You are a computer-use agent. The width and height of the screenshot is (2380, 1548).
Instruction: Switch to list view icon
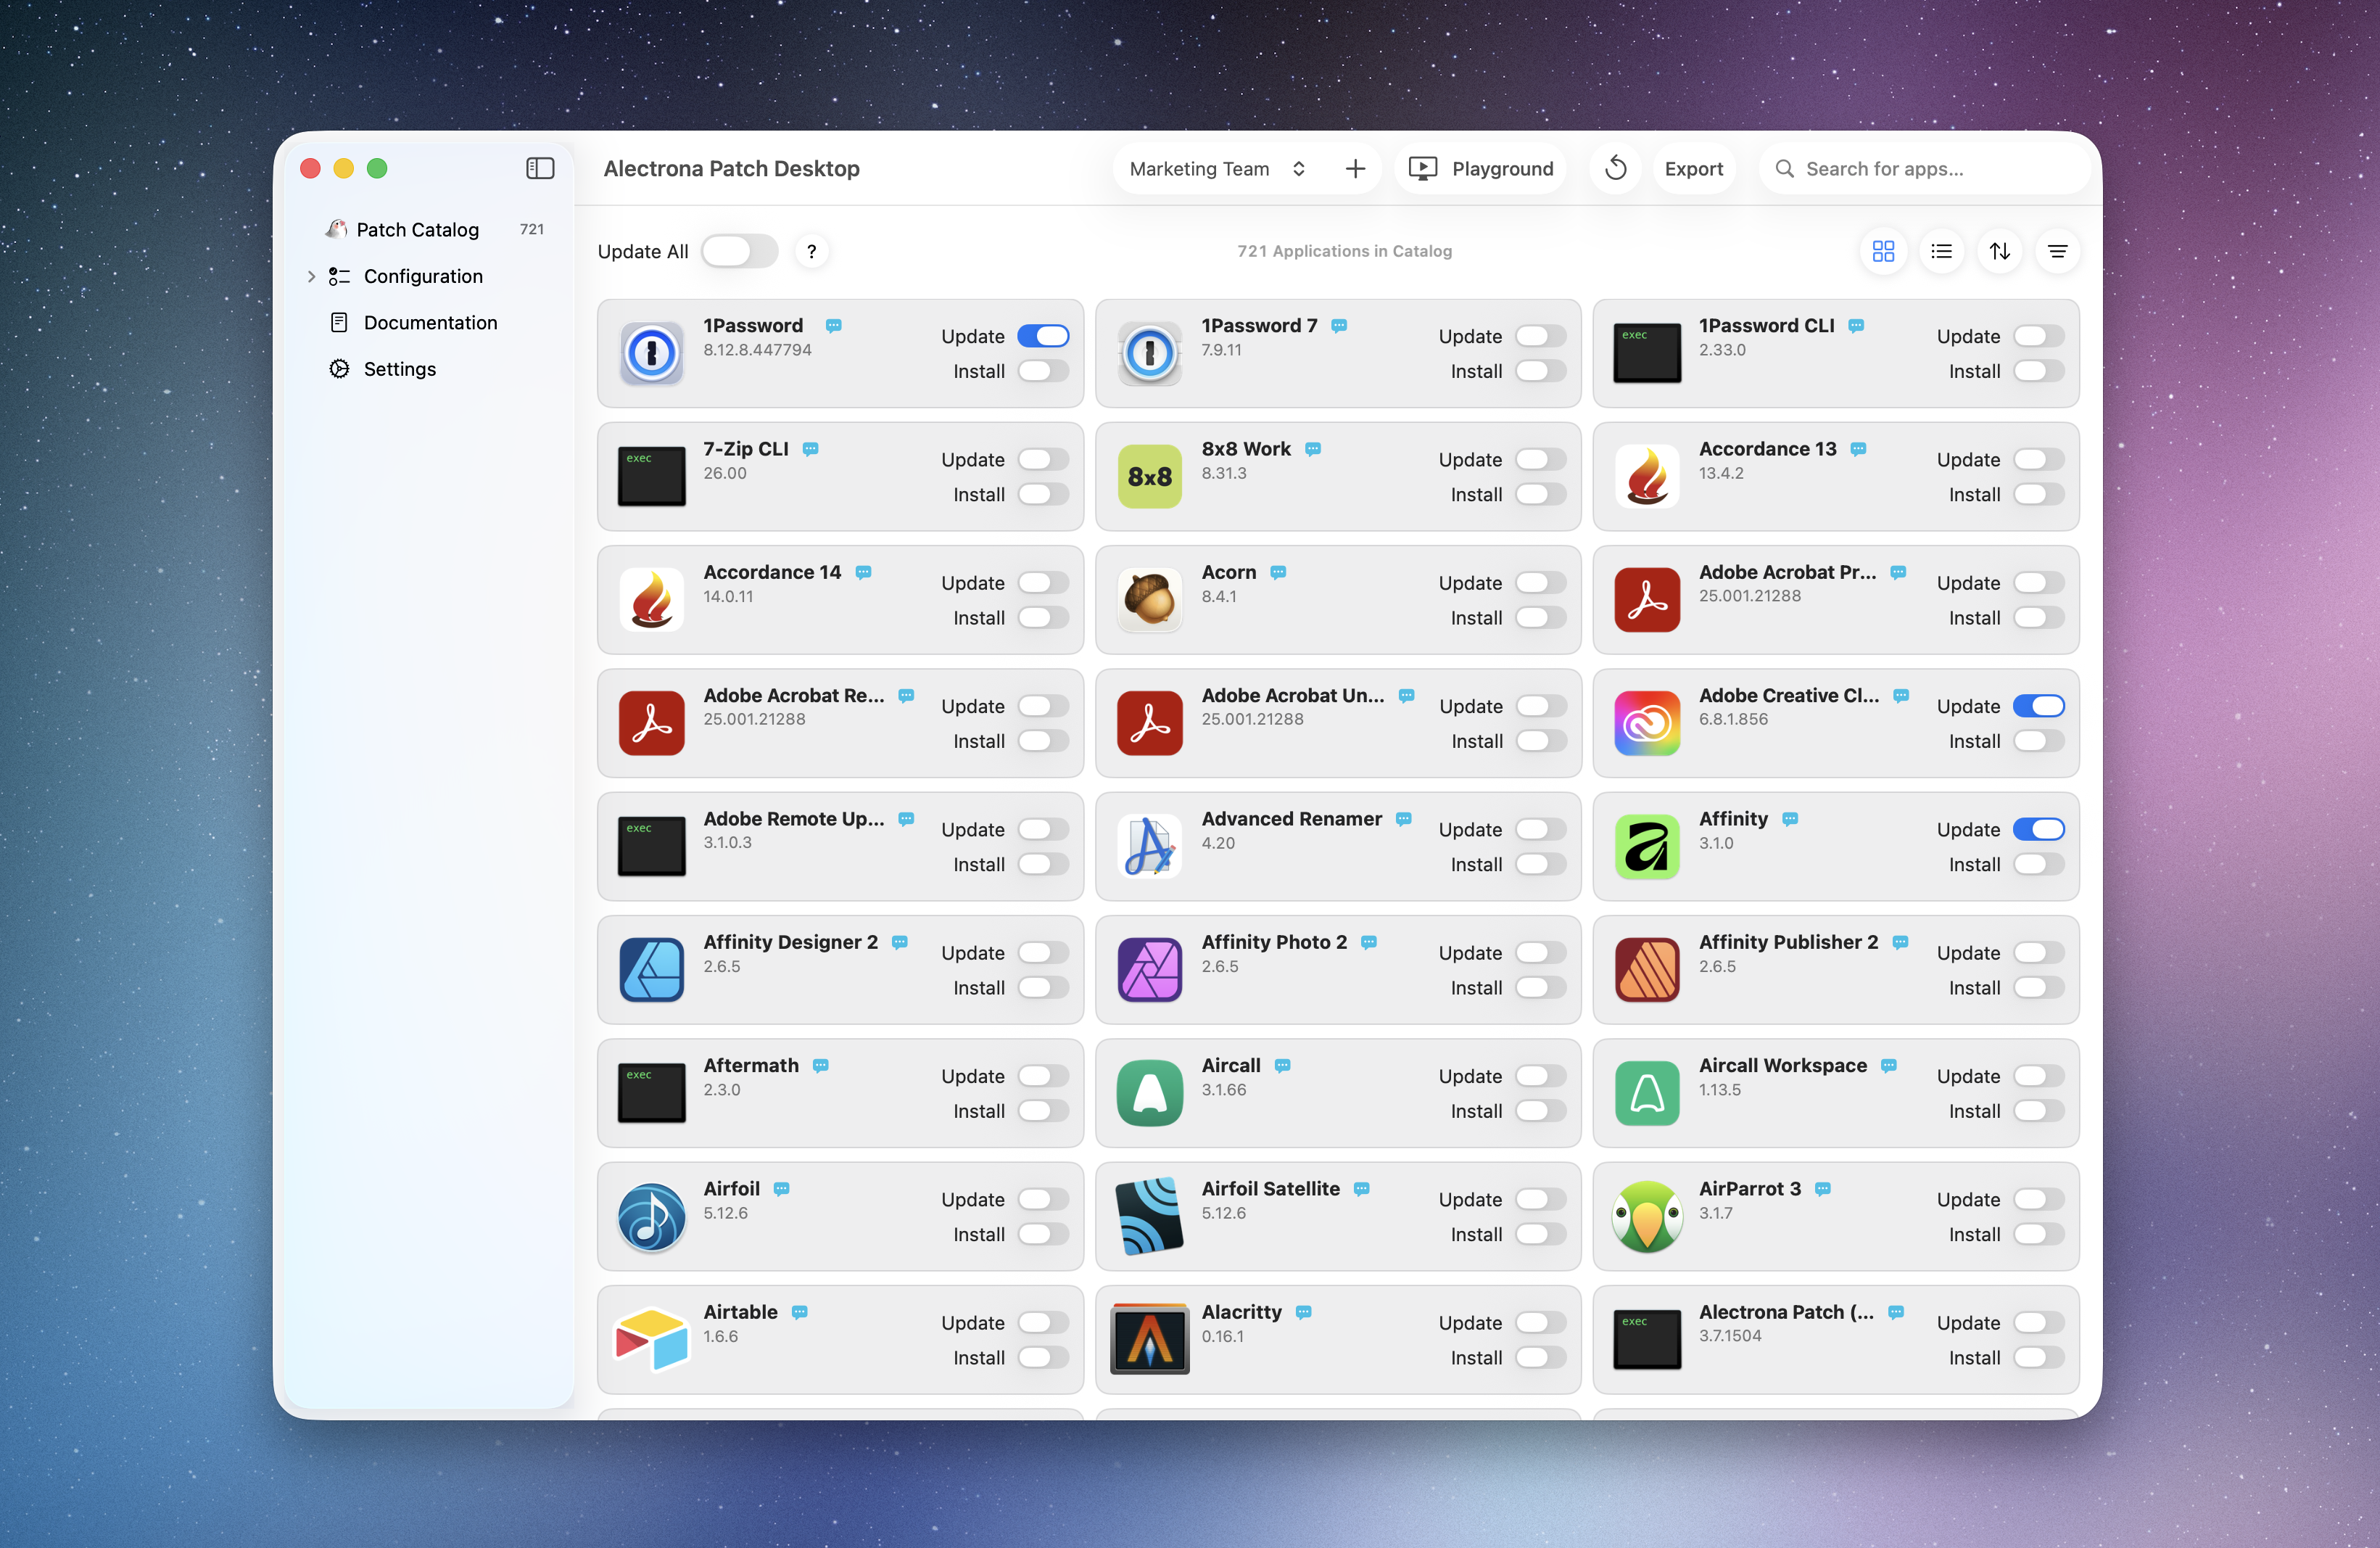pos(1941,251)
